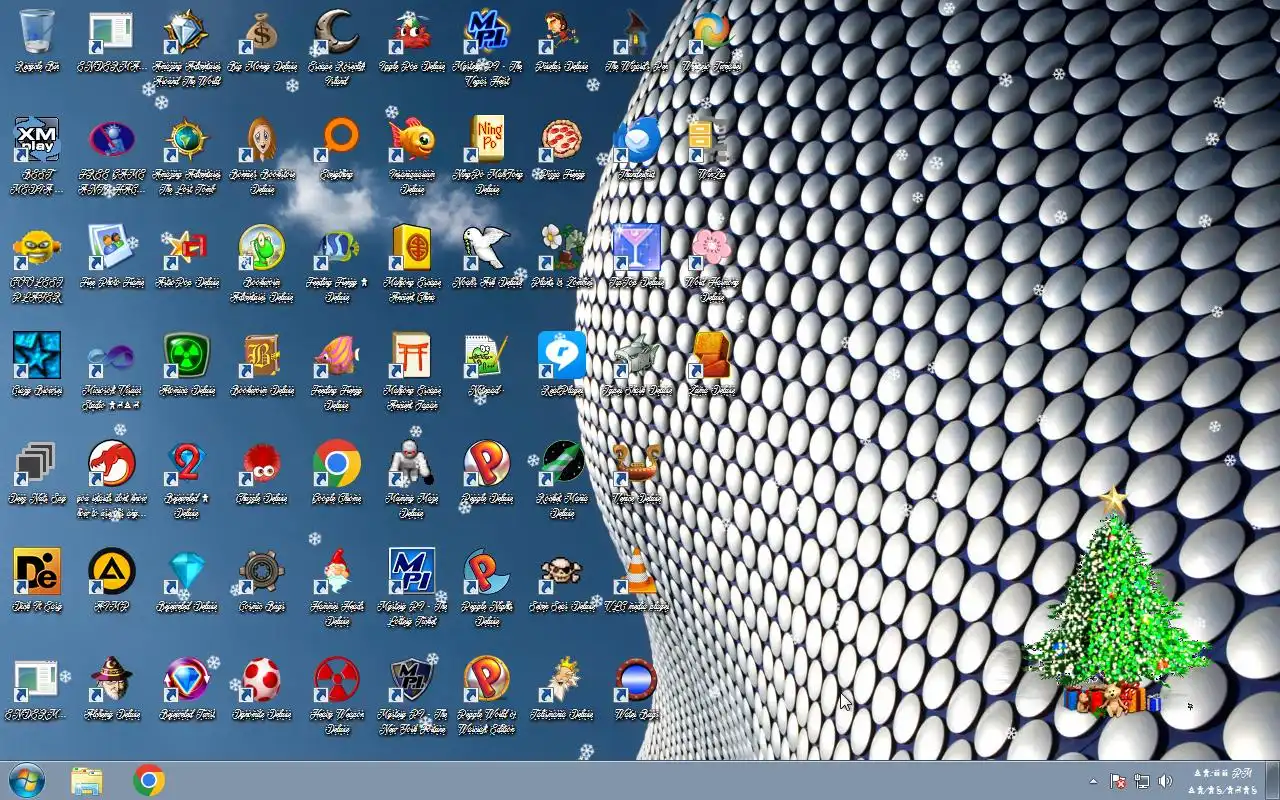Open Venice Deluxe gondola icon
The width and height of the screenshot is (1280, 800).
coord(637,464)
